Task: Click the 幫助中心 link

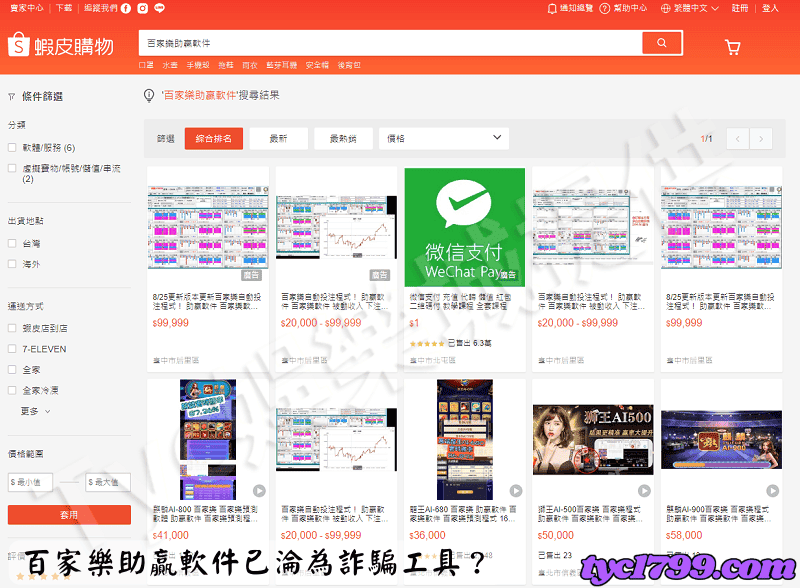Action: coord(630,8)
